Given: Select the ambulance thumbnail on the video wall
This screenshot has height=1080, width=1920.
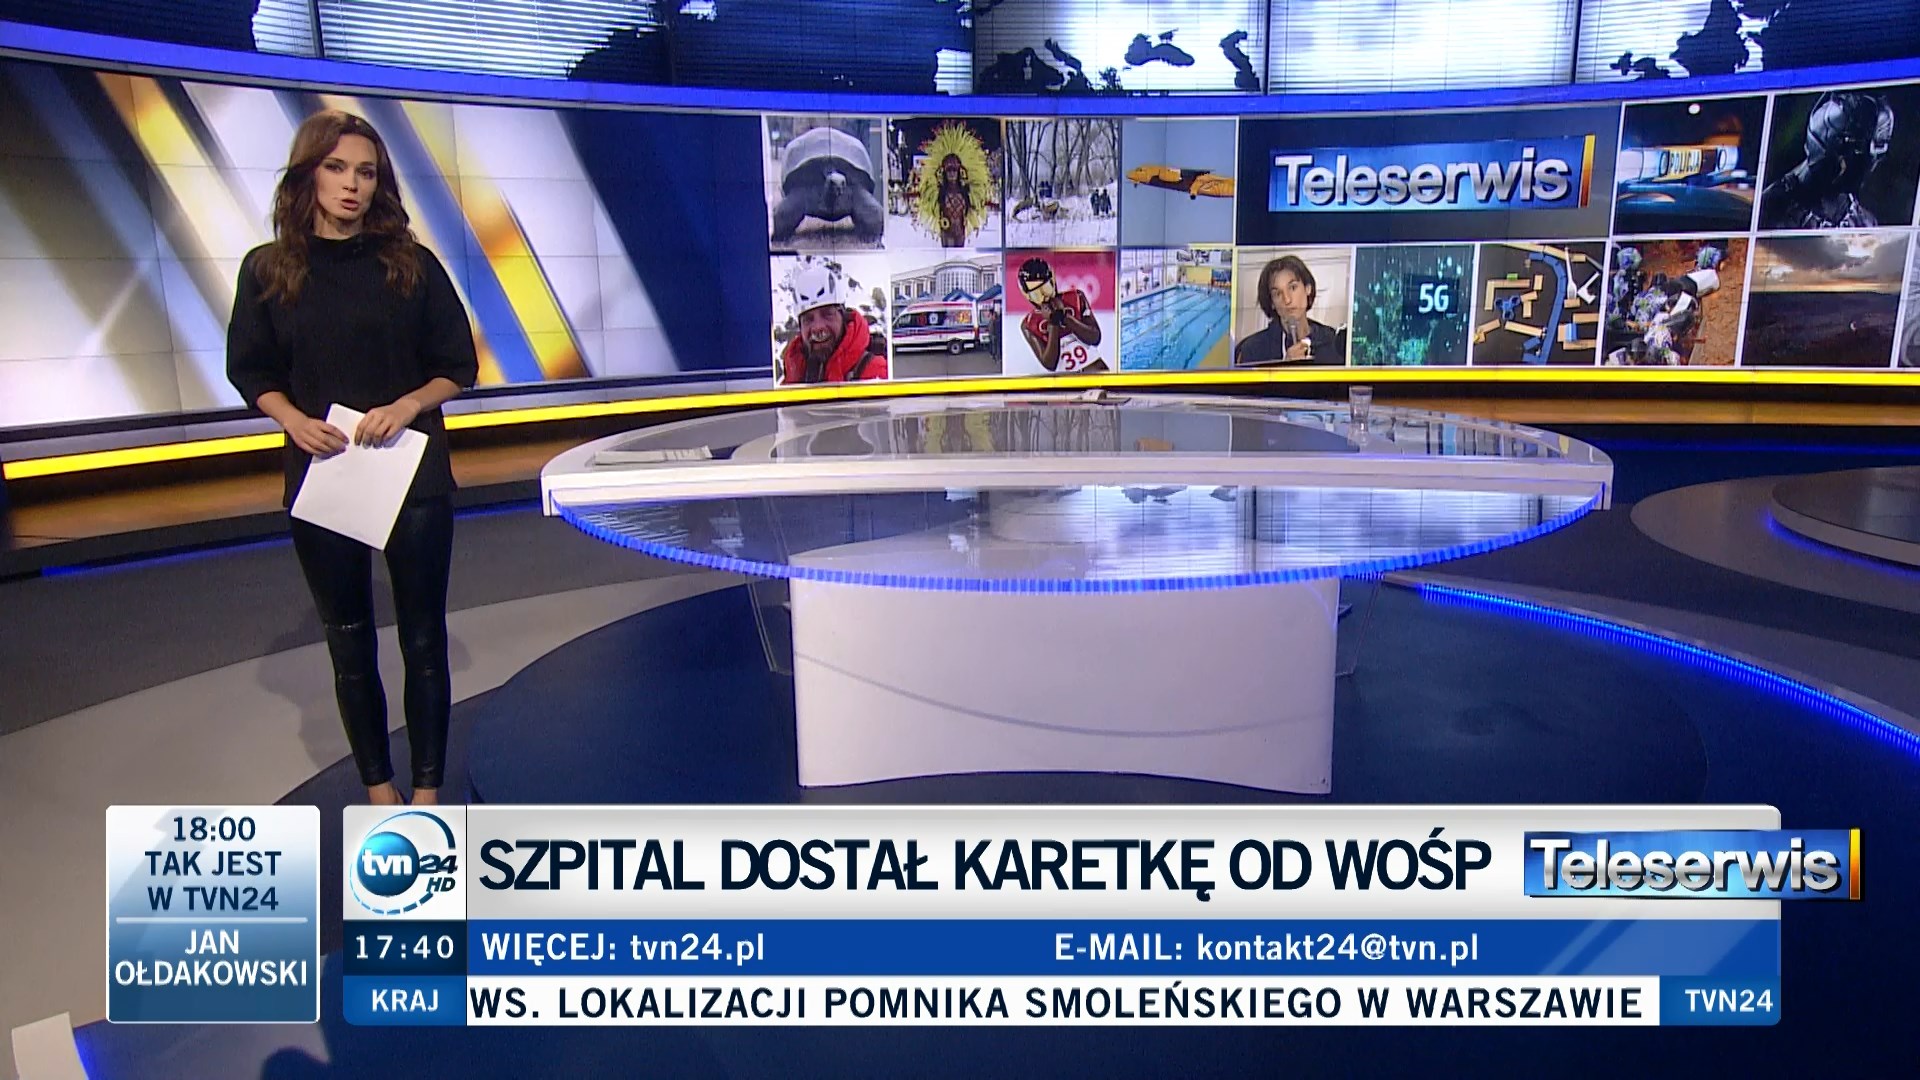Looking at the screenshot, I should tap(946, 315).
